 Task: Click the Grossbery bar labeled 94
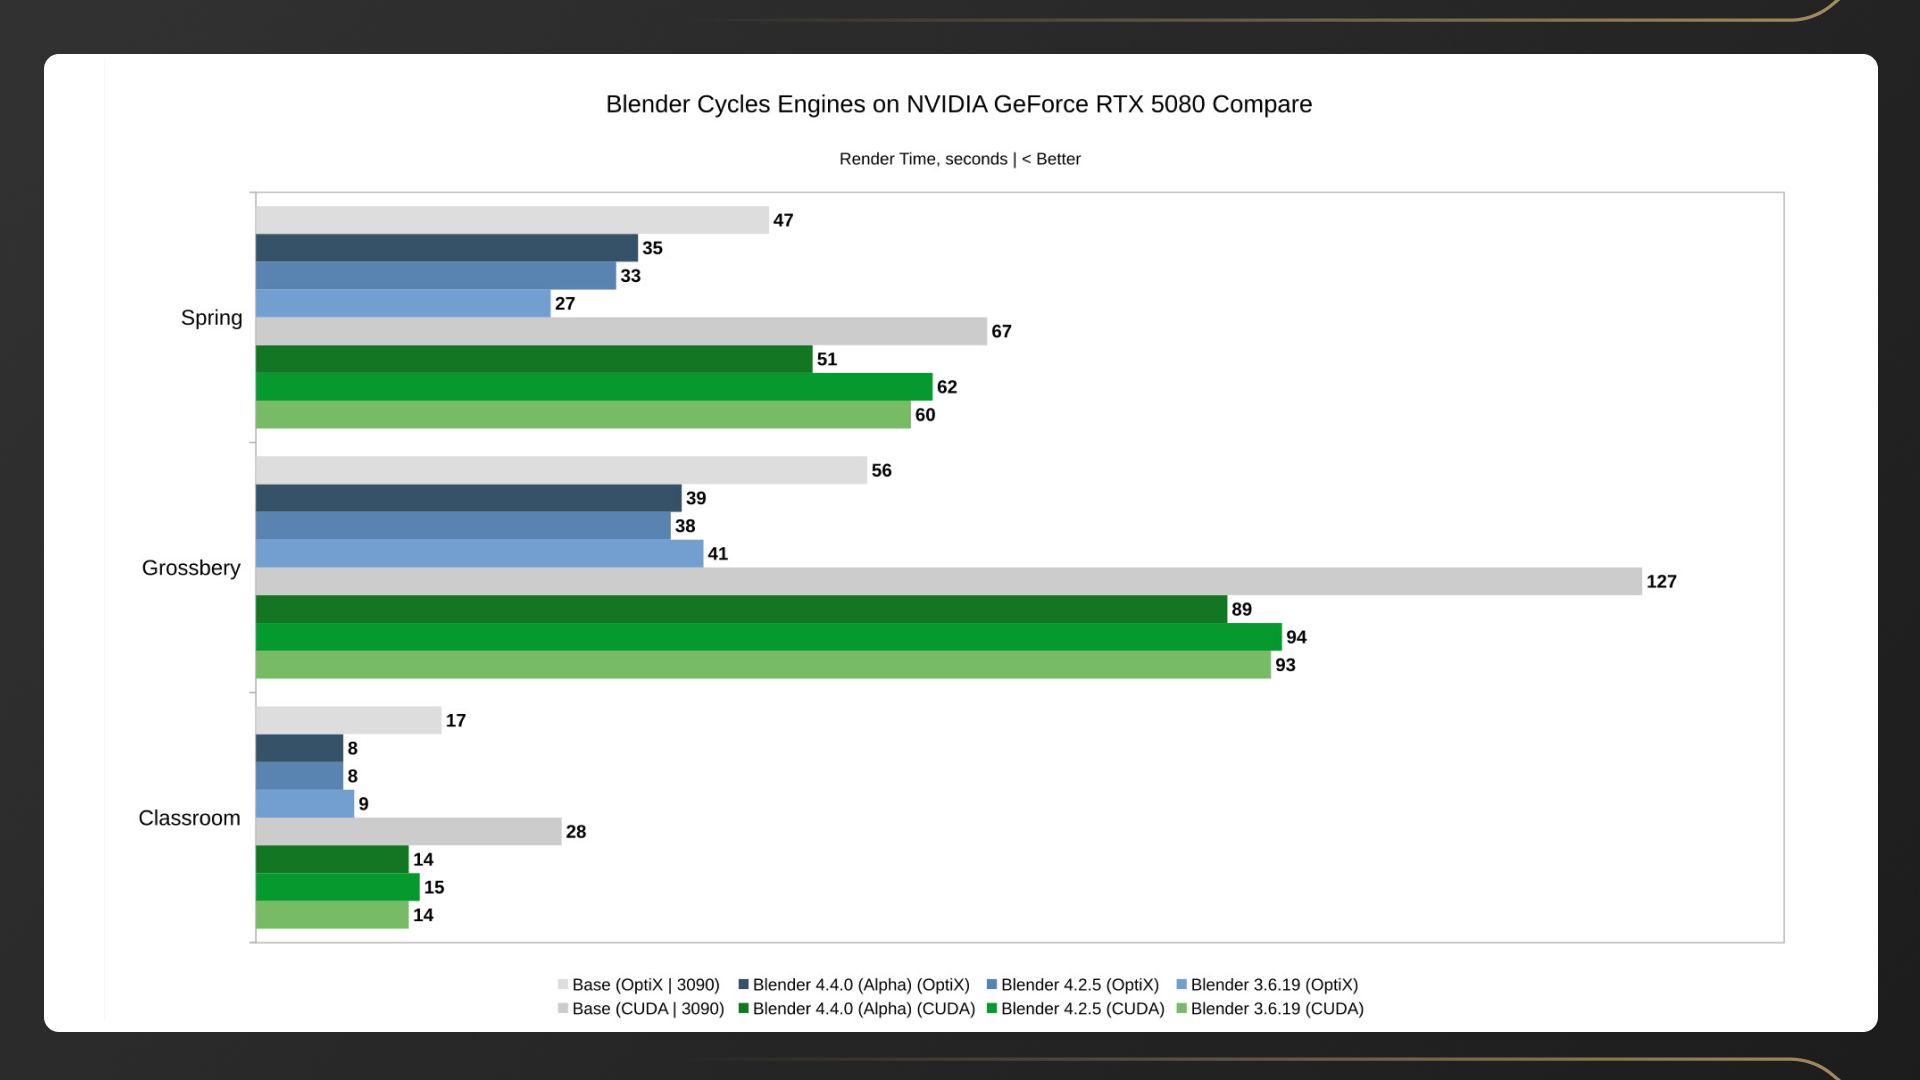pos(769,637)
